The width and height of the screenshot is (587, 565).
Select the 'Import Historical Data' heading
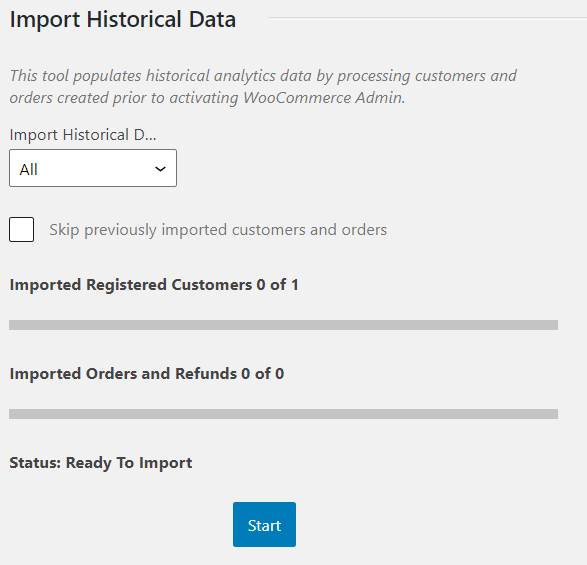(x=123, y=19)
